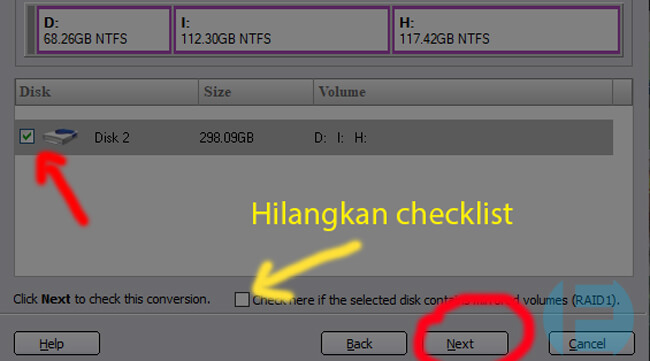Click the 298.09GB size value
Image resolution: width=650 pixels, height=361 pixels.
click(x=226, y=137)
